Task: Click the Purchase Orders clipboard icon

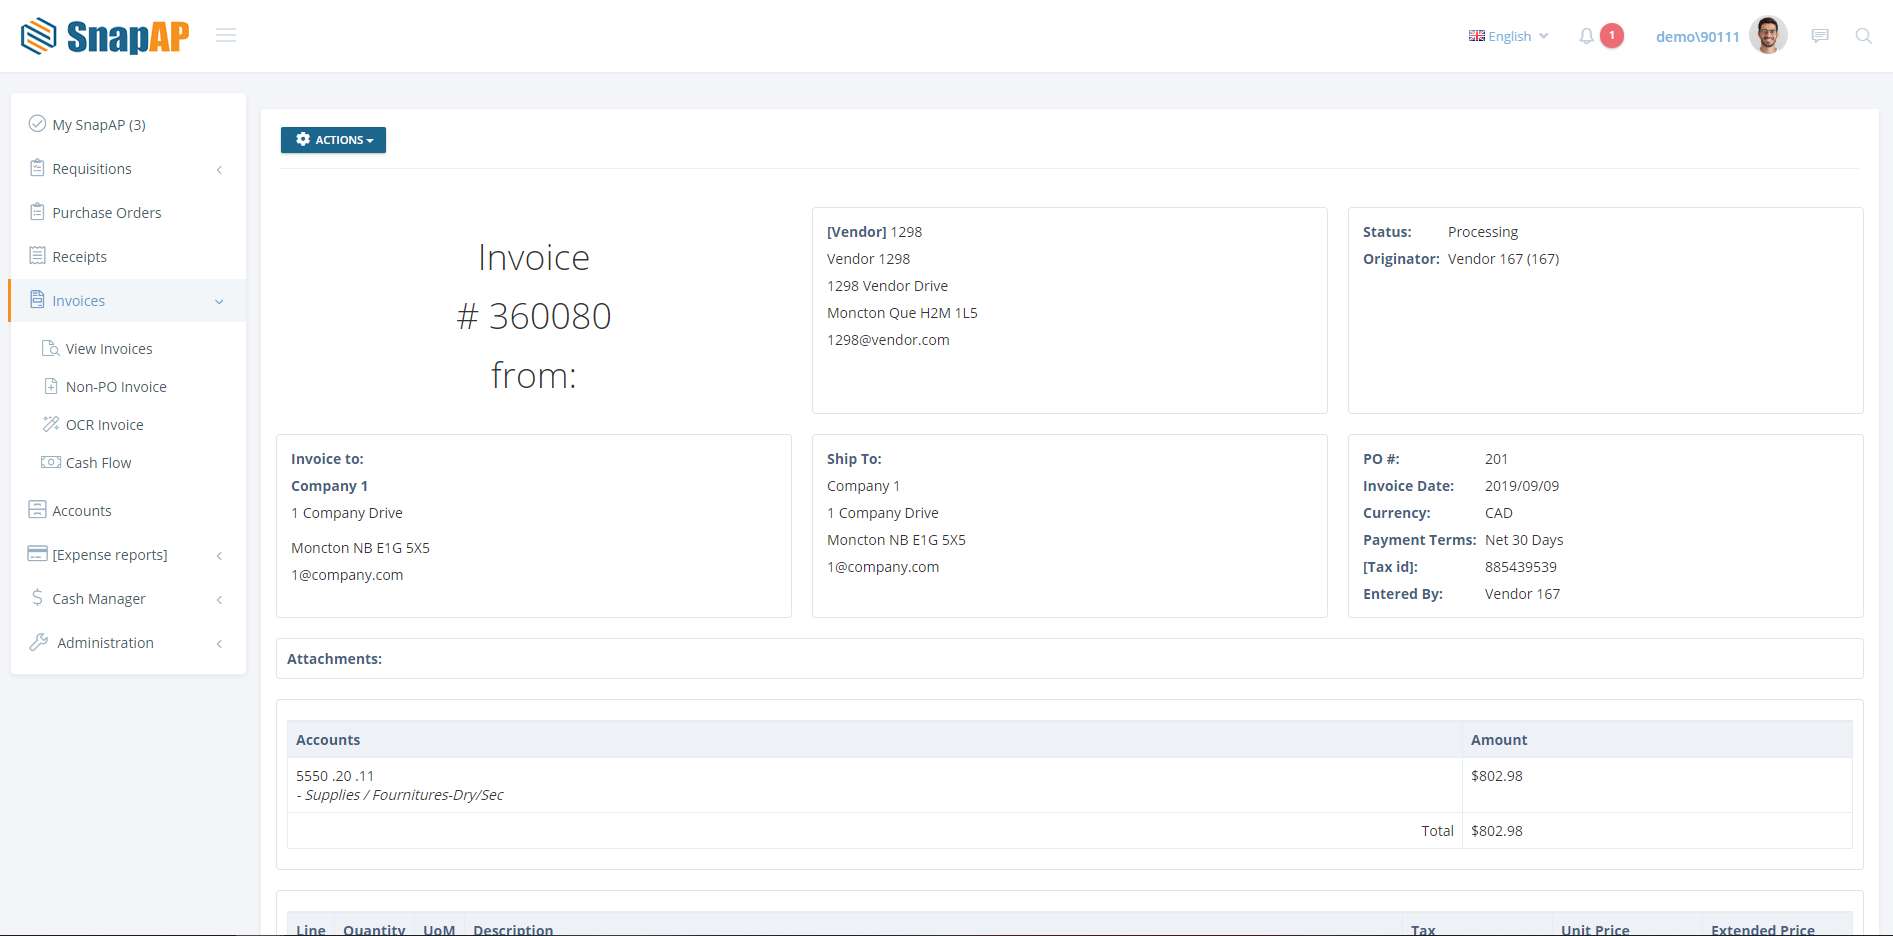Action: coord(37,211)
